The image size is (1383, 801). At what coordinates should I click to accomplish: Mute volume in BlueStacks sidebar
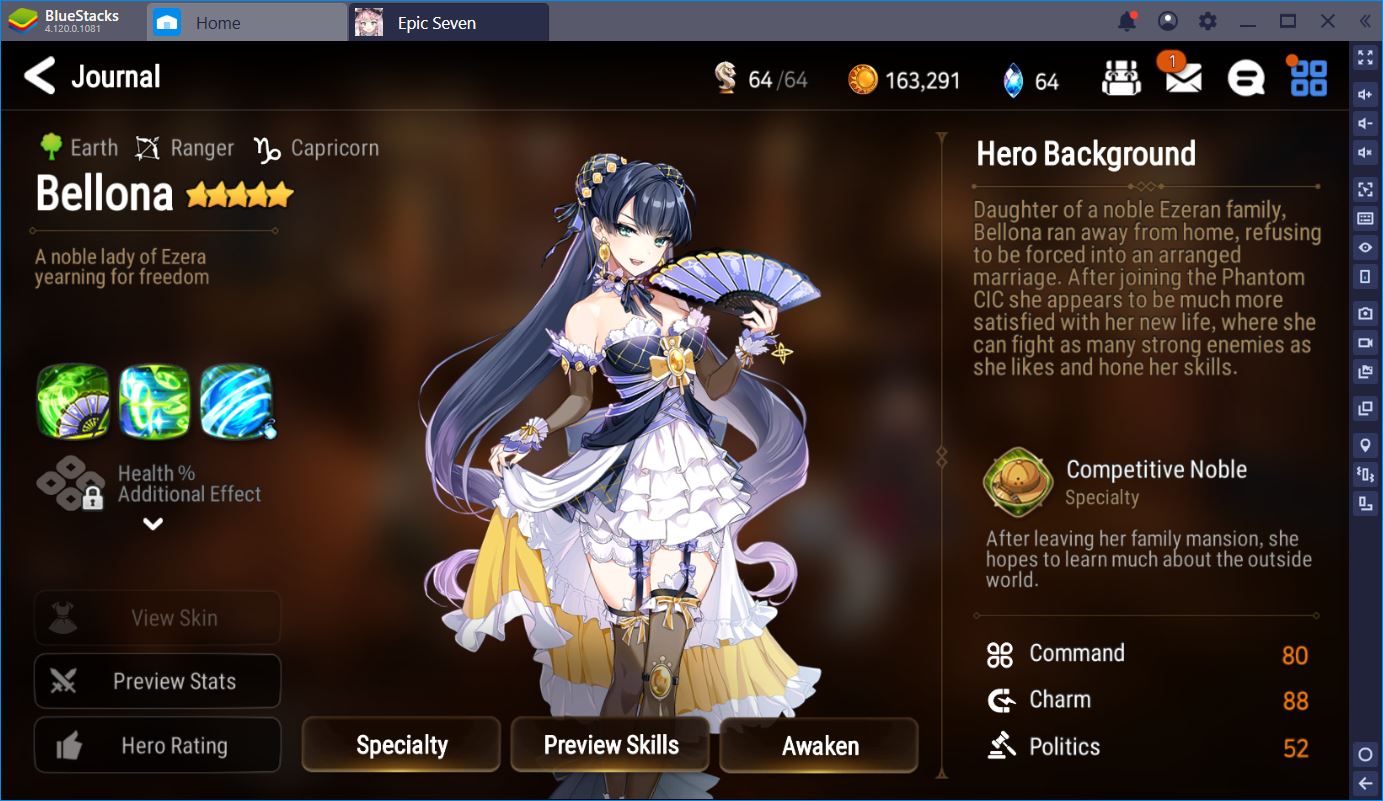coord(1365,152)
